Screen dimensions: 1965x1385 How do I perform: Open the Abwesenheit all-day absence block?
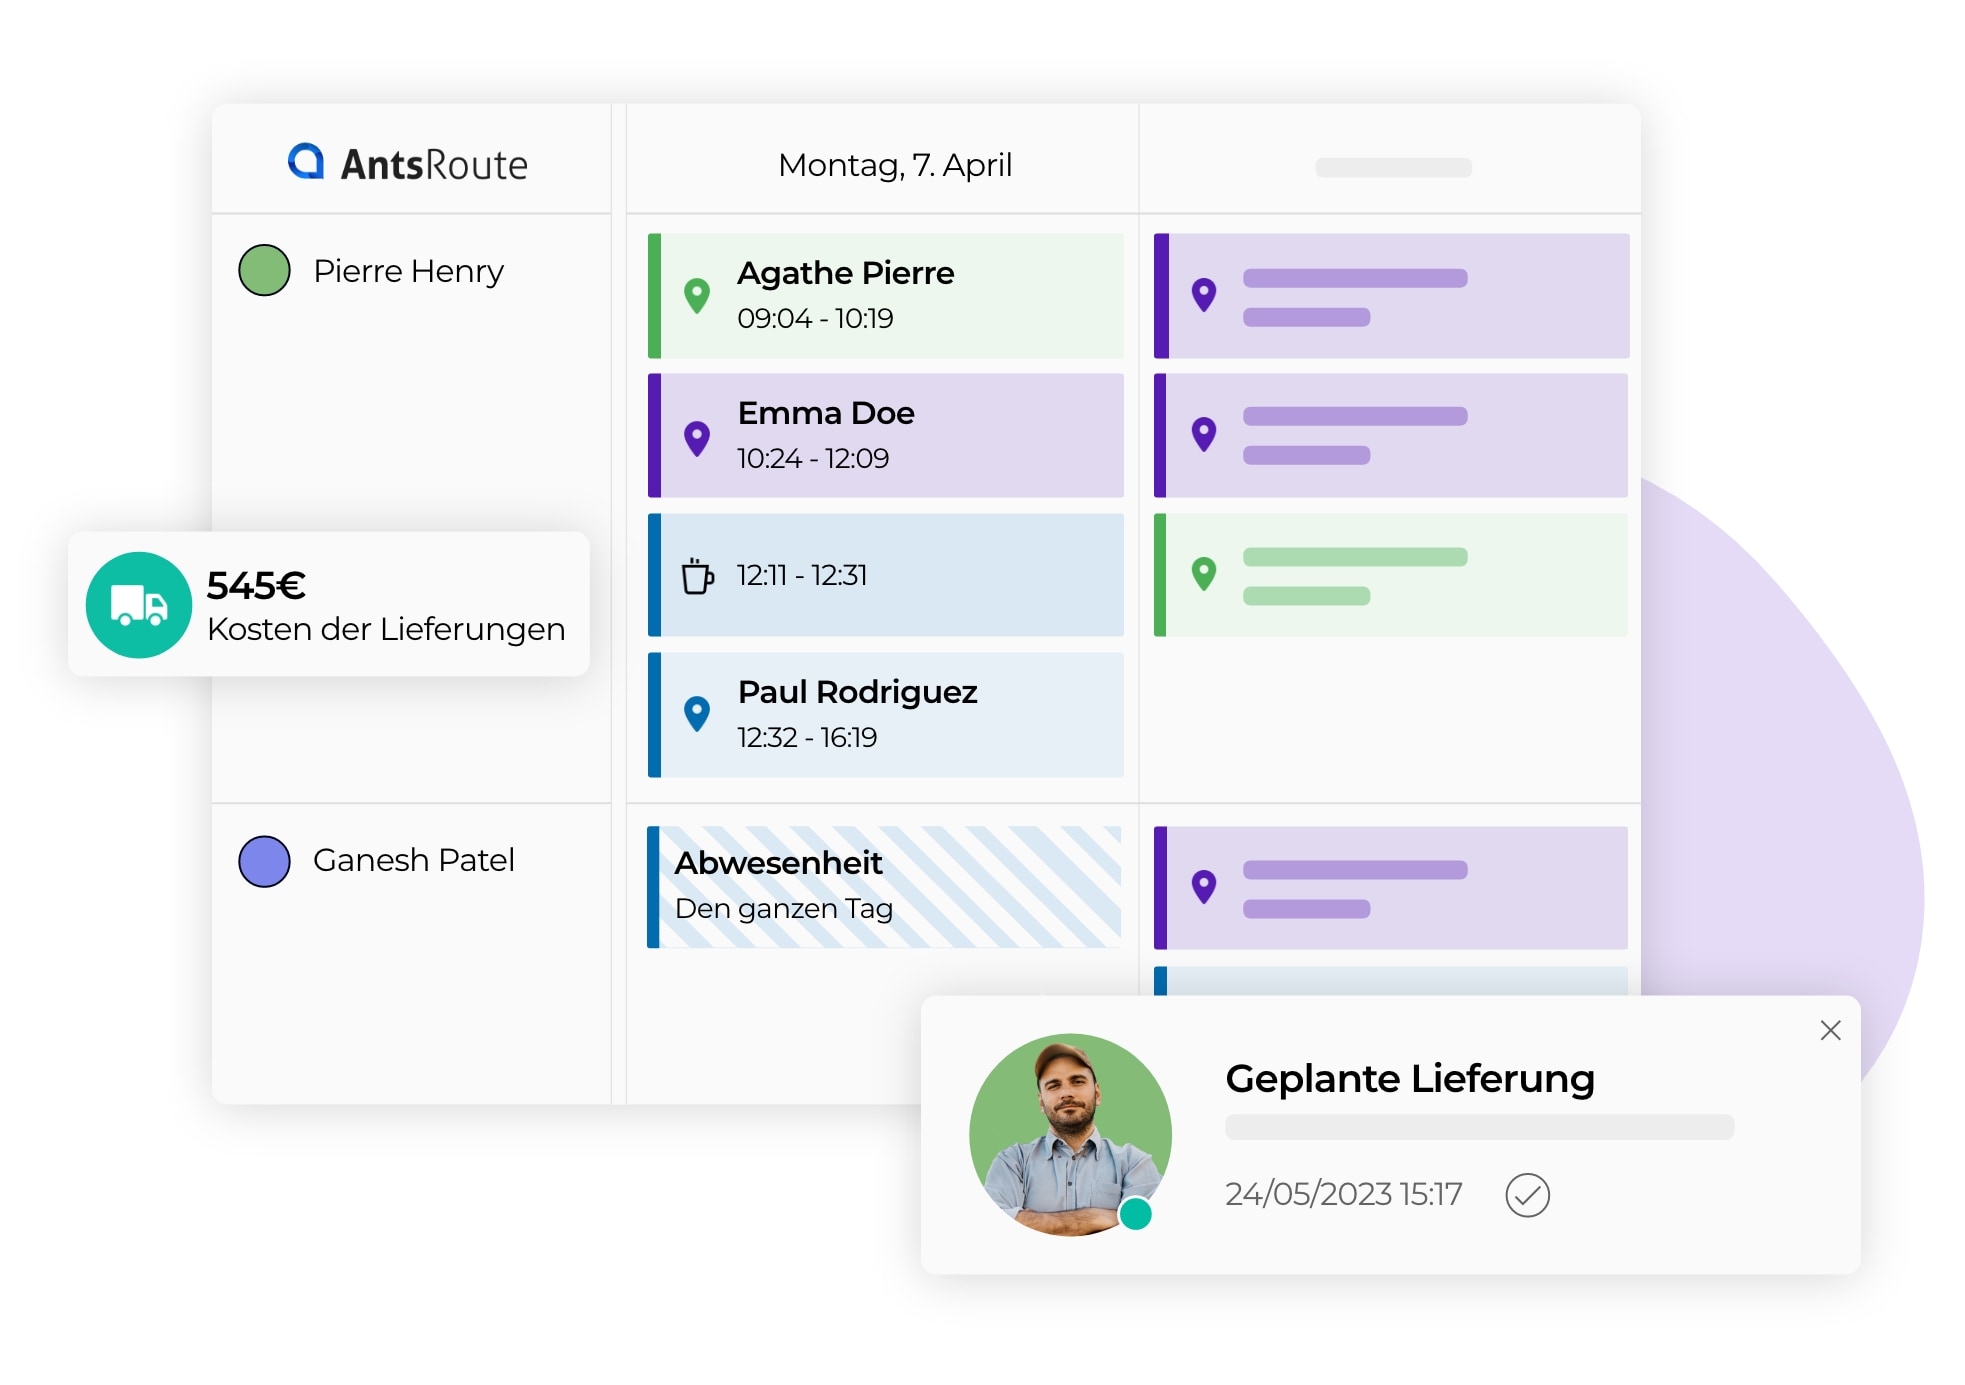(x=885, y=886)
